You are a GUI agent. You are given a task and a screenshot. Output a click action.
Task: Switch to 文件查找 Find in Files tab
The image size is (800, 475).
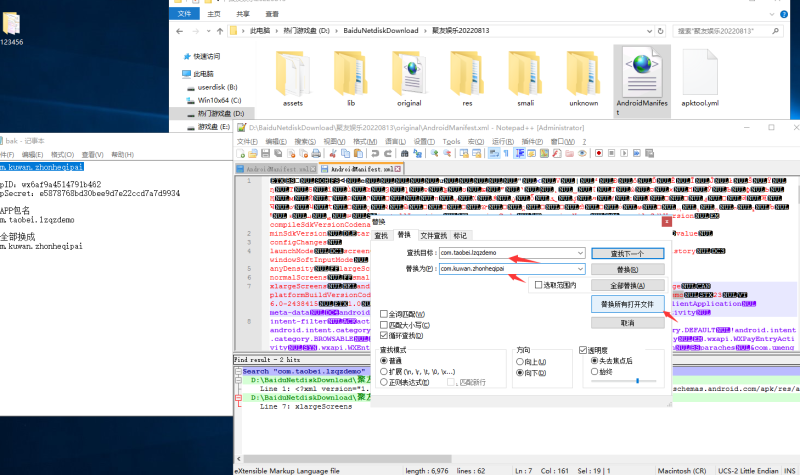click(433, 236)
